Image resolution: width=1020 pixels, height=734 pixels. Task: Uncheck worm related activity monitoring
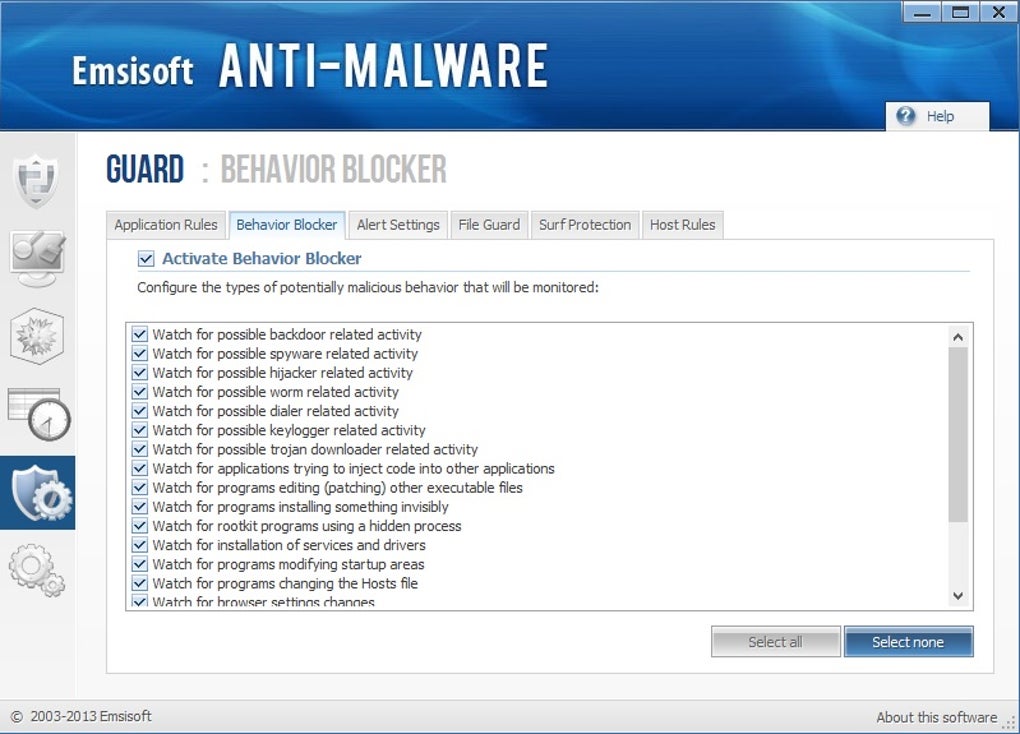(140, 392)
